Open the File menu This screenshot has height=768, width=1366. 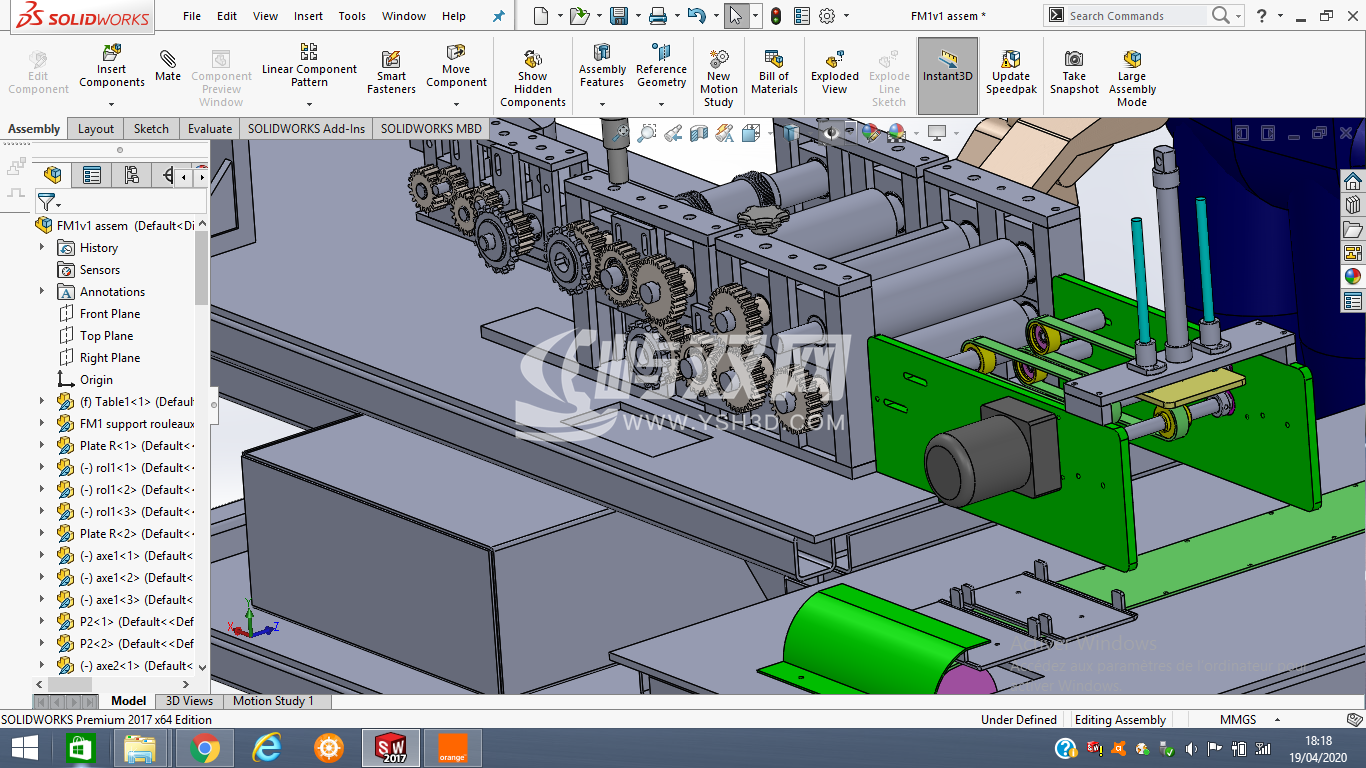(x=192, y=16)
